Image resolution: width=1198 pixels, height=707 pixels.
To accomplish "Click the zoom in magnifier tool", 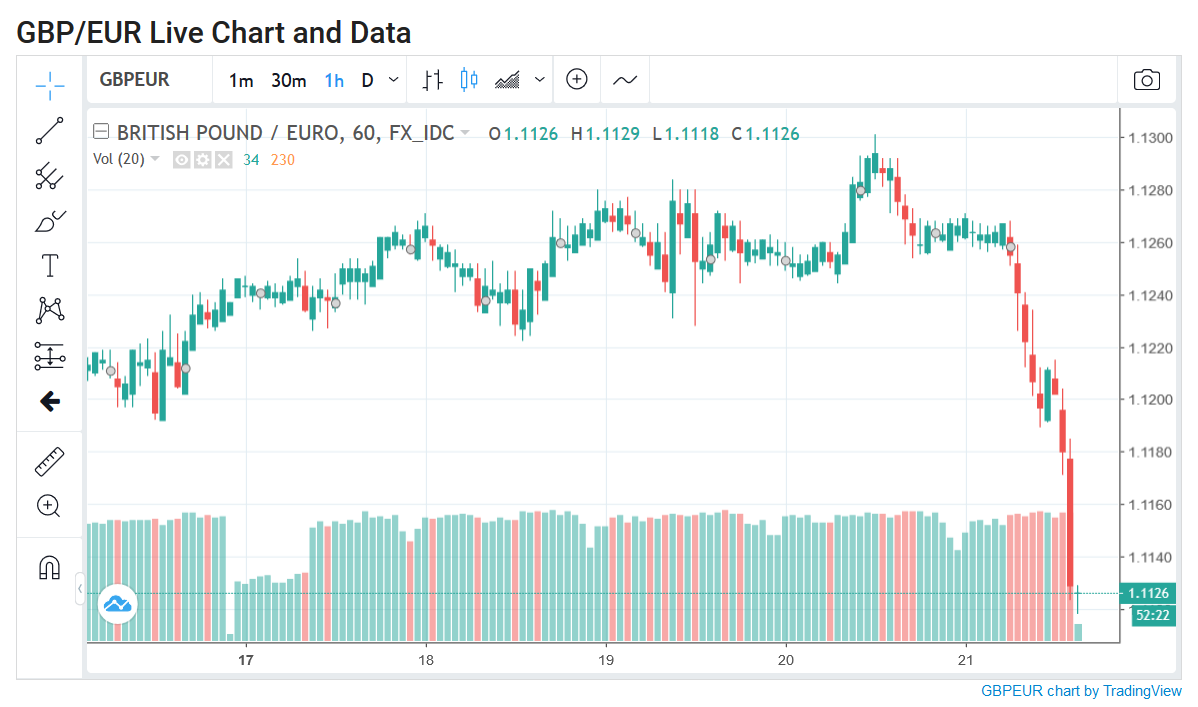I will 48,506.
